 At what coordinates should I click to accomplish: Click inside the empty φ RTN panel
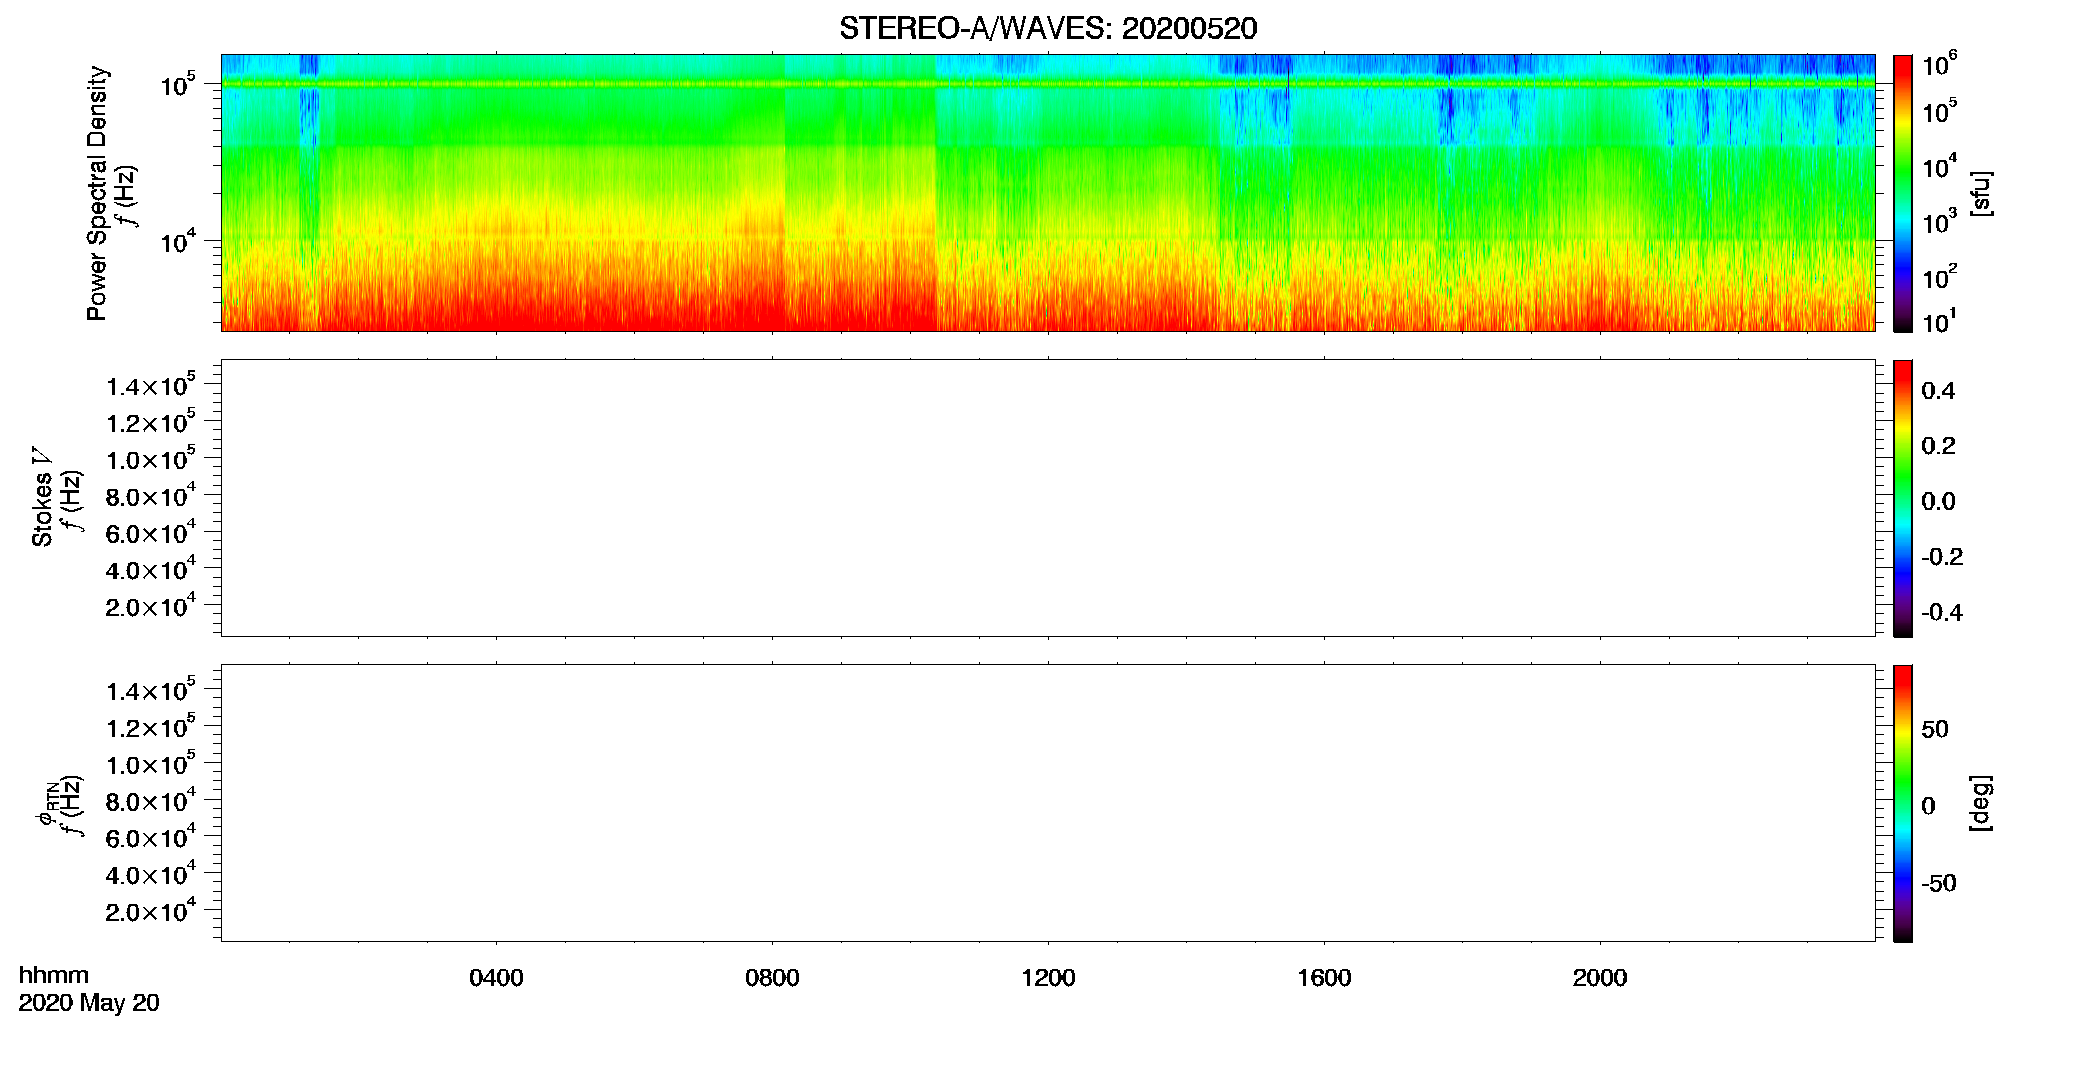[1048, 803]
